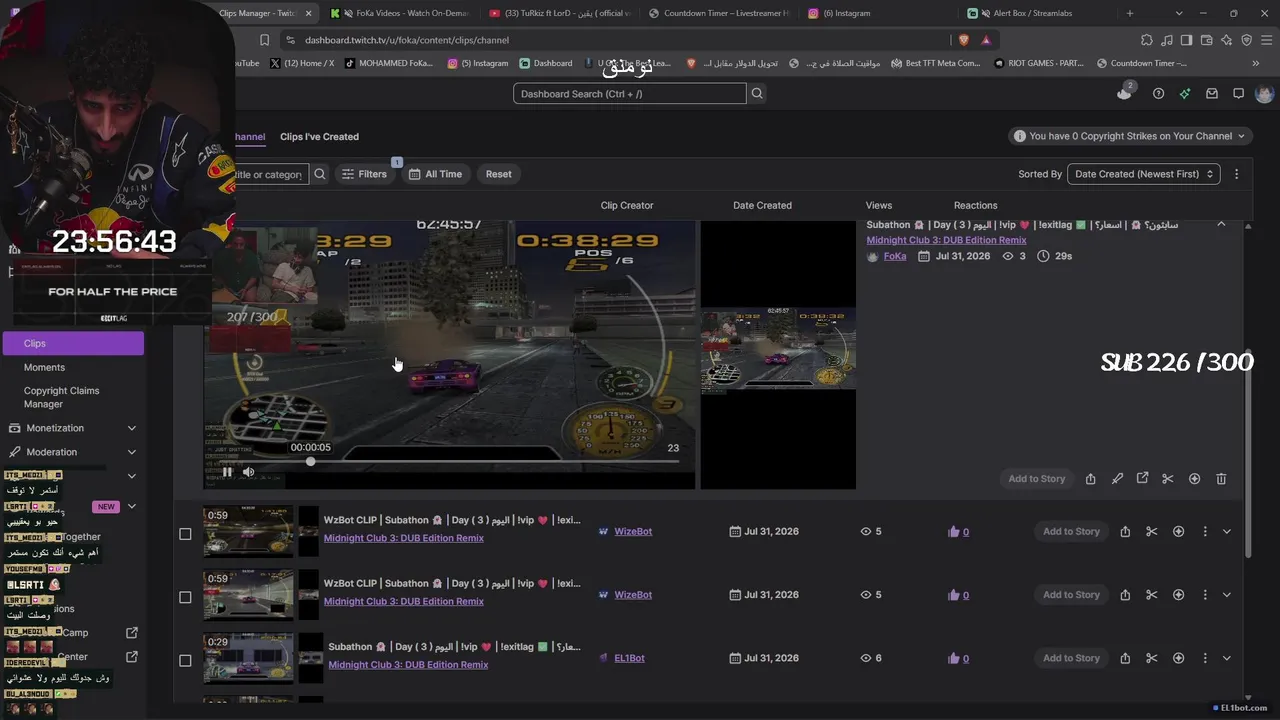The height and width of the screenshot is (720, 1280).
Task: Switch to the Countdown Timer browser tab
Action: [x=719, y=13]
